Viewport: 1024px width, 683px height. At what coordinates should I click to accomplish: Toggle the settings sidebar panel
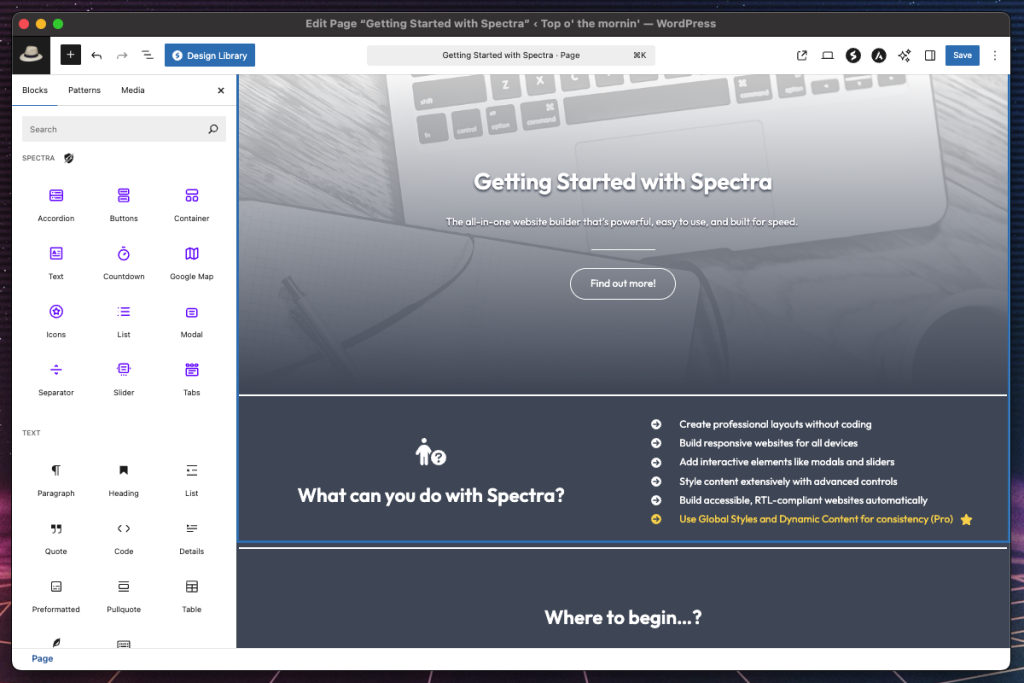(930, 55)
